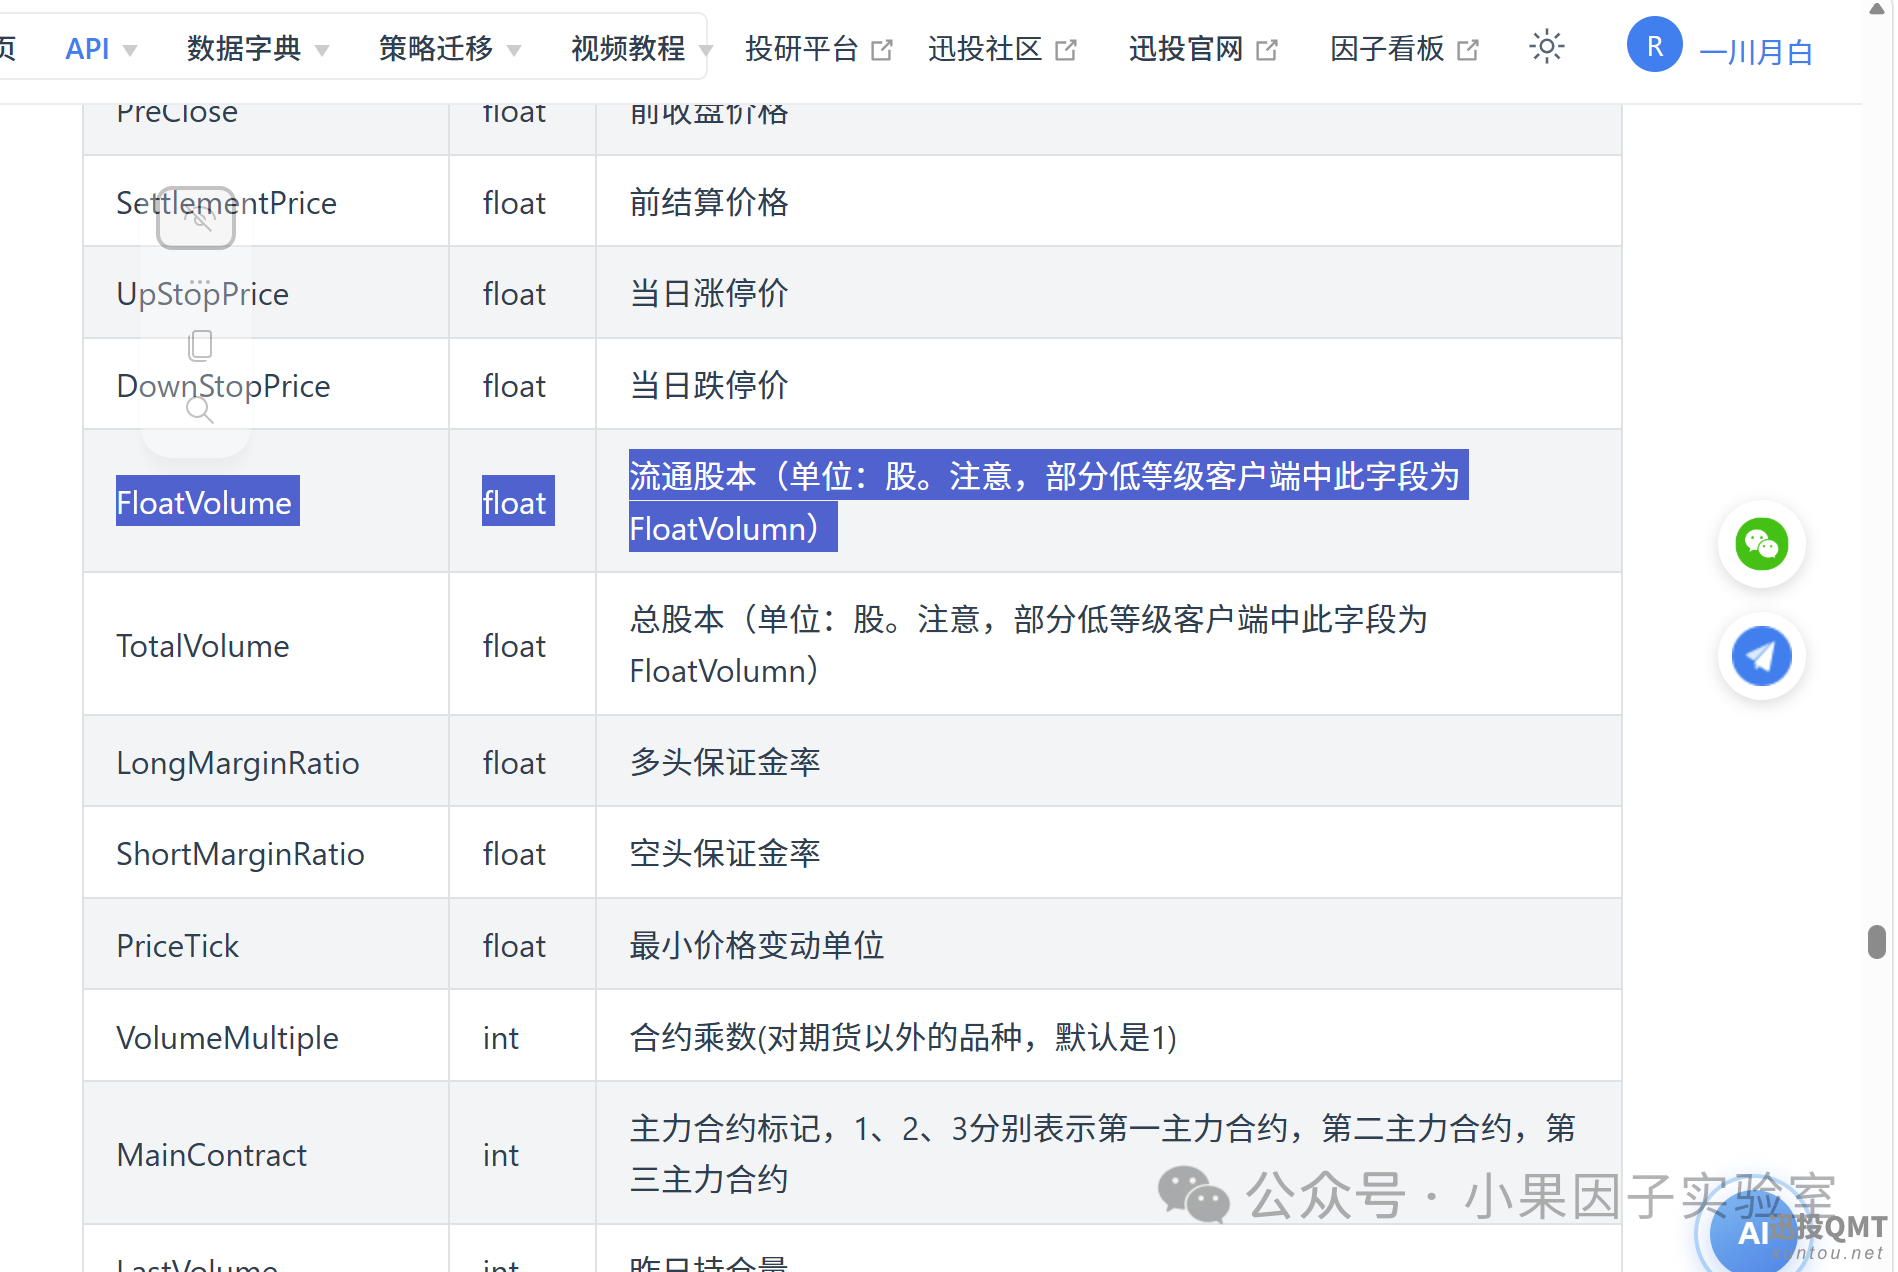The image size is (1898, 1272).
Task: Open 投研平台 external link
Action: (818, 48)
